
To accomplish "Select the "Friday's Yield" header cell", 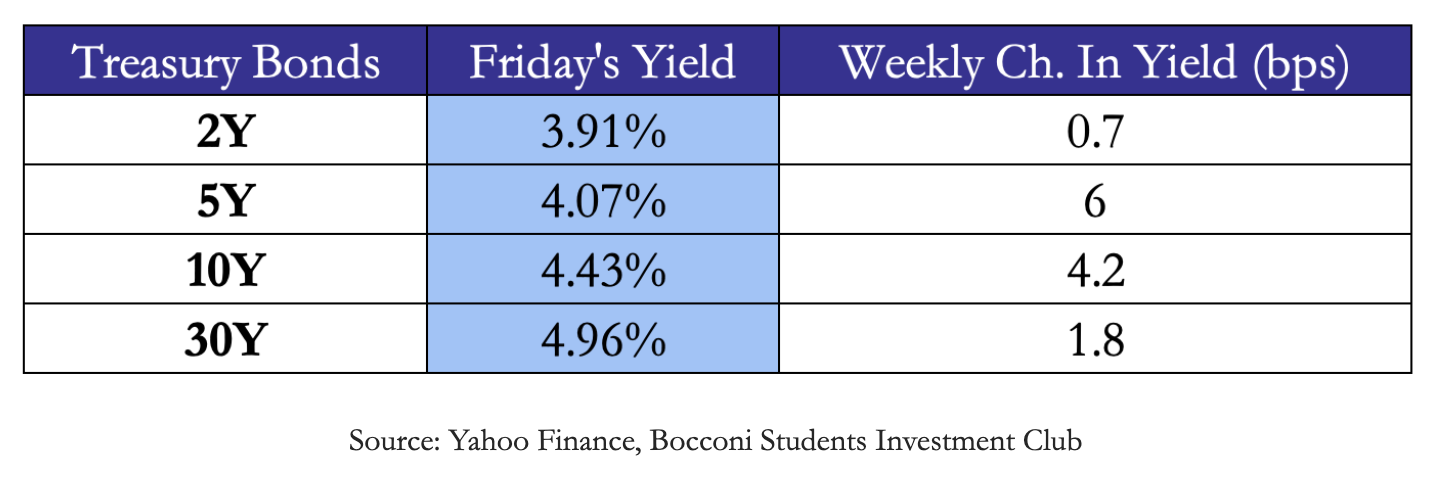I will click(x=602, y=62).
